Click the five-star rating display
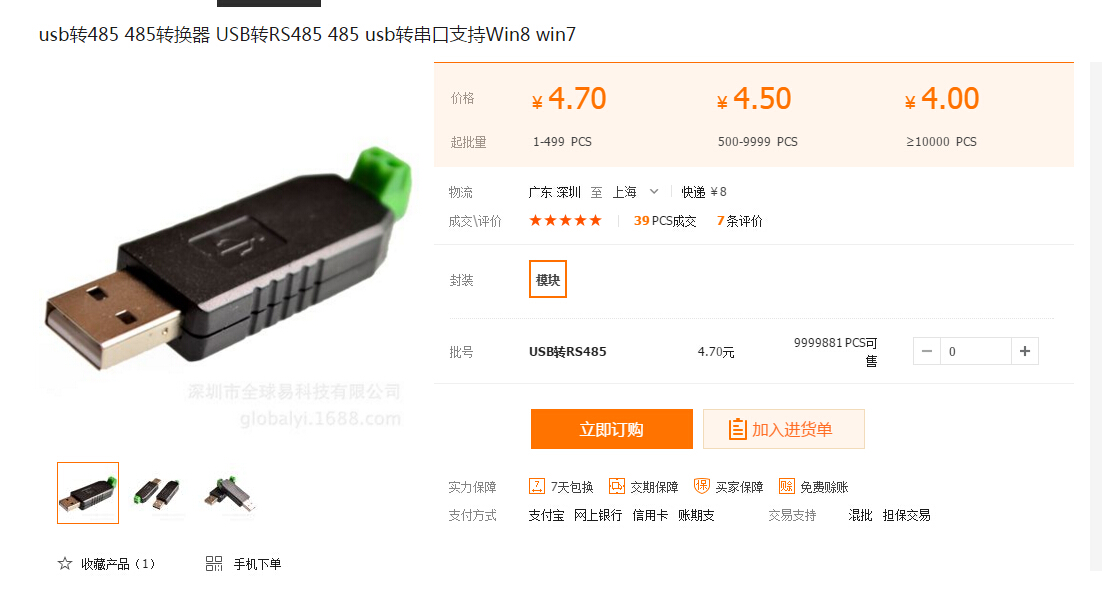The width and height of the screenshot is (1102, 589). [565, 221]
